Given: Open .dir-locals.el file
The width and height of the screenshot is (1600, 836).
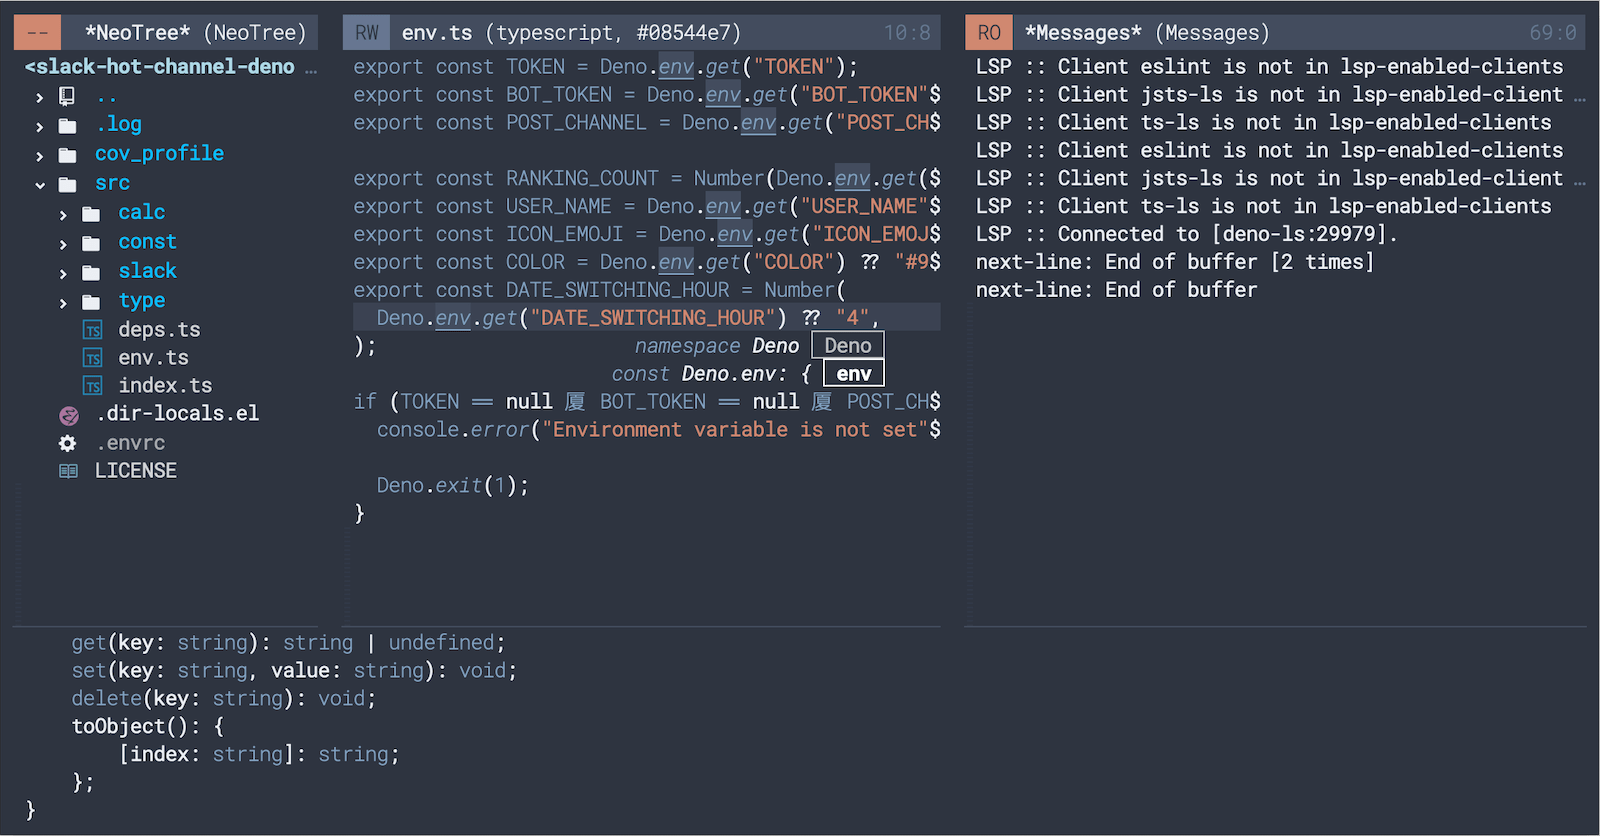Looking at the screenshot, I should pyautogui.click(x=177, y=414).
